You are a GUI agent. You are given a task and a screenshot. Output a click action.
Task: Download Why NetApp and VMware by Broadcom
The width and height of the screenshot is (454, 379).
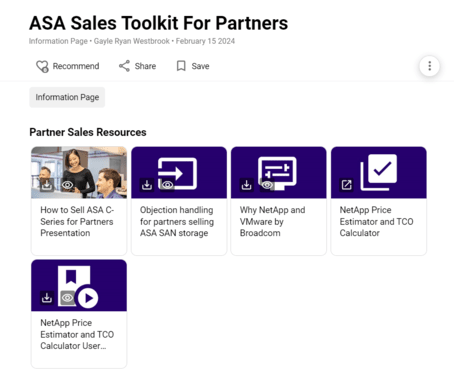(x=246, y=185)
